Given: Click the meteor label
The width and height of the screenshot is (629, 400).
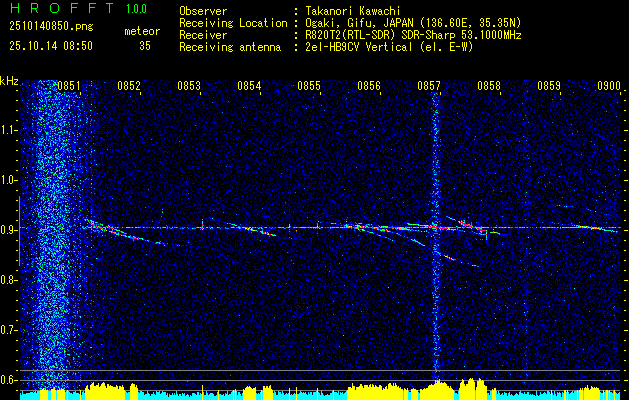Looking at the screenshot, I should tap(142, 31).
